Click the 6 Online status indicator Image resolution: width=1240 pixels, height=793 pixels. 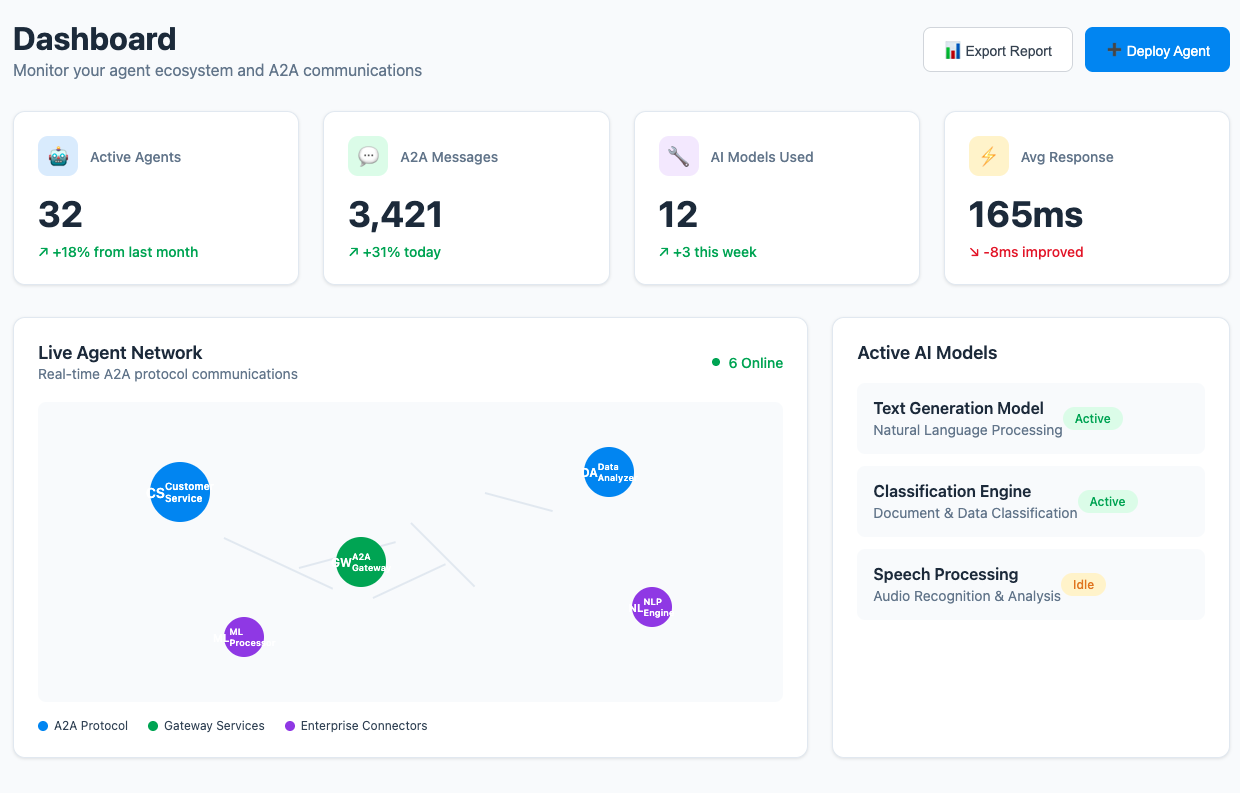pos(747,363)
